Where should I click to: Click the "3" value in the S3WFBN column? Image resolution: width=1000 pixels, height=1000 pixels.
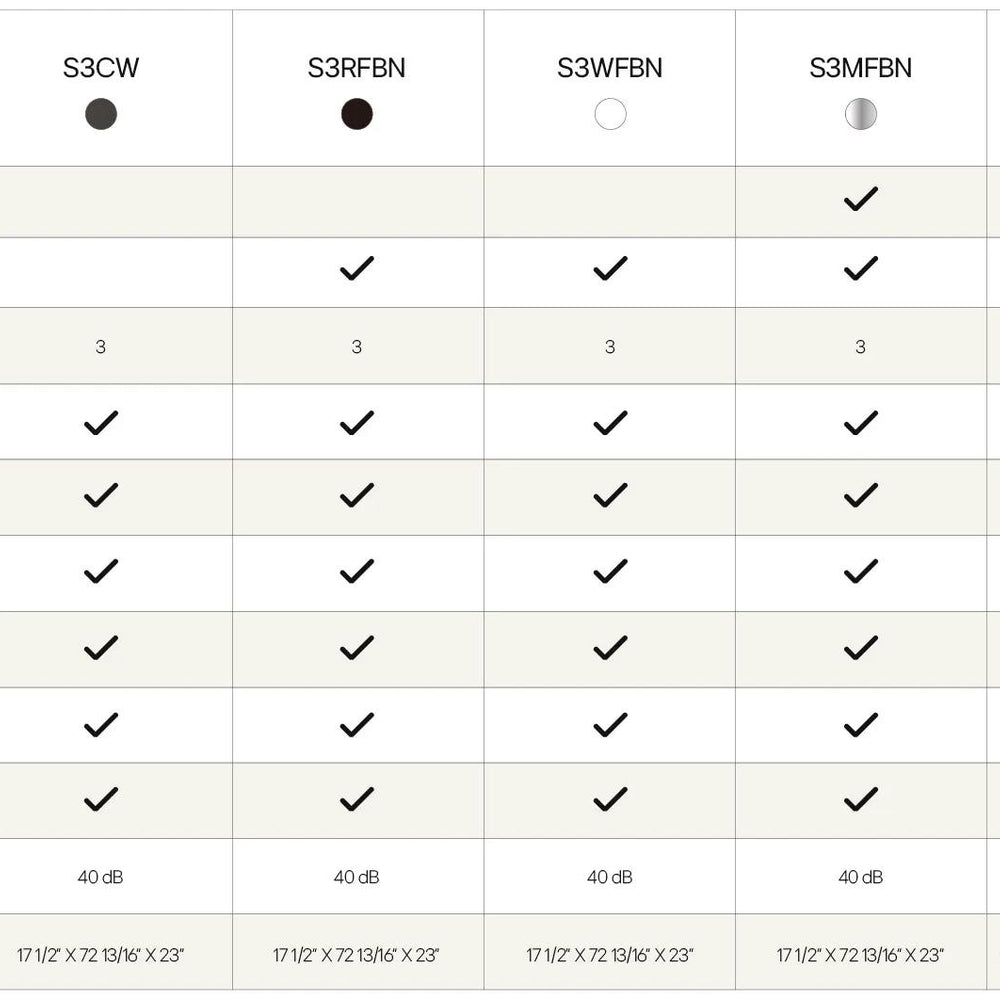(x=610, y=347)
